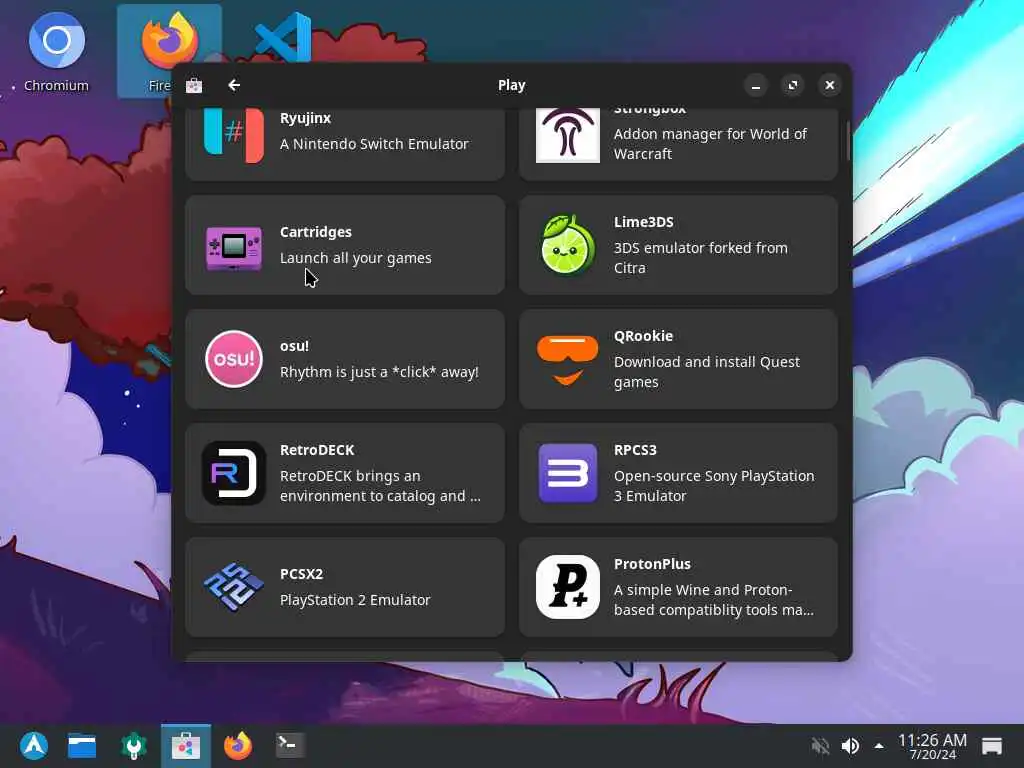Viewport: 1024px width, 768px height.
Task: Open the Ryujinx Nintendo Switch Emulator card
Action: 345,144
